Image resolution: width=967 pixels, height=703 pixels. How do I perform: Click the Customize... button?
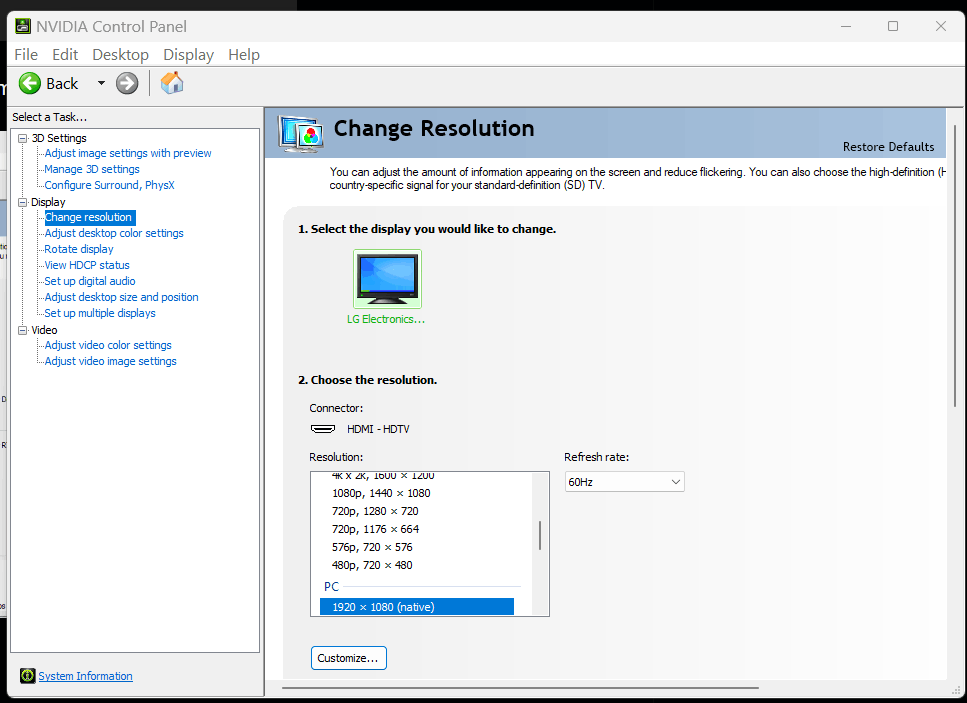[348, 658]
